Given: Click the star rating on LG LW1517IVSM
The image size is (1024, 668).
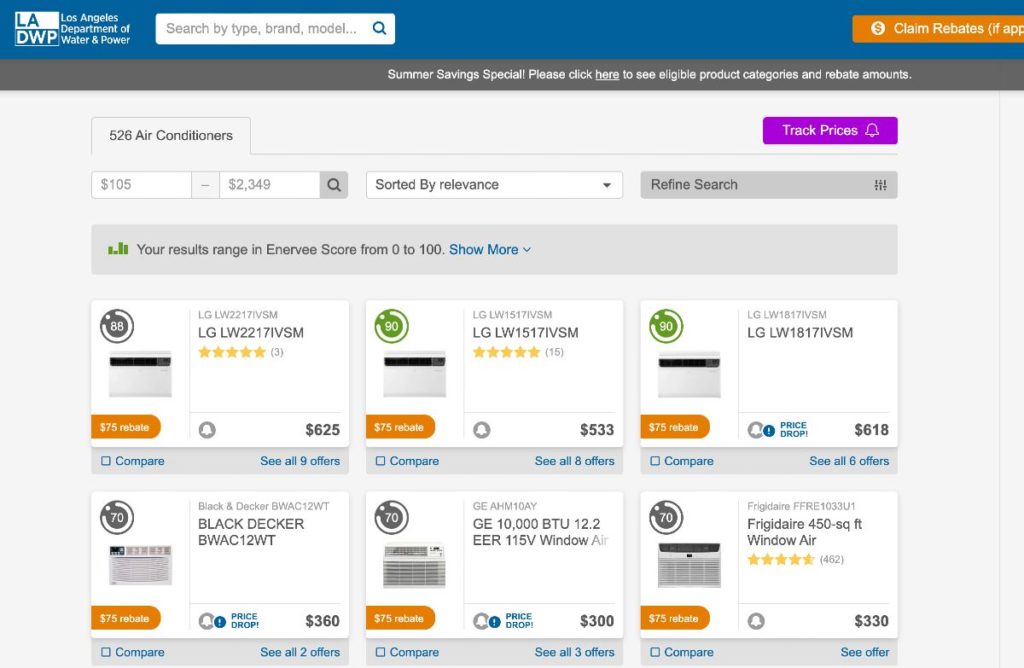Looking at the screenshot, I should tap(506, 352).
